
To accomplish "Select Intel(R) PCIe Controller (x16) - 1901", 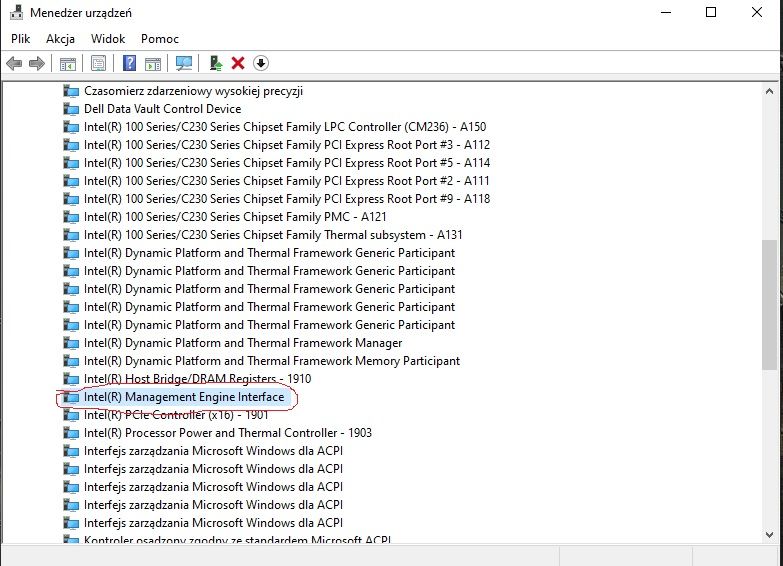I will tap(176, 415).
